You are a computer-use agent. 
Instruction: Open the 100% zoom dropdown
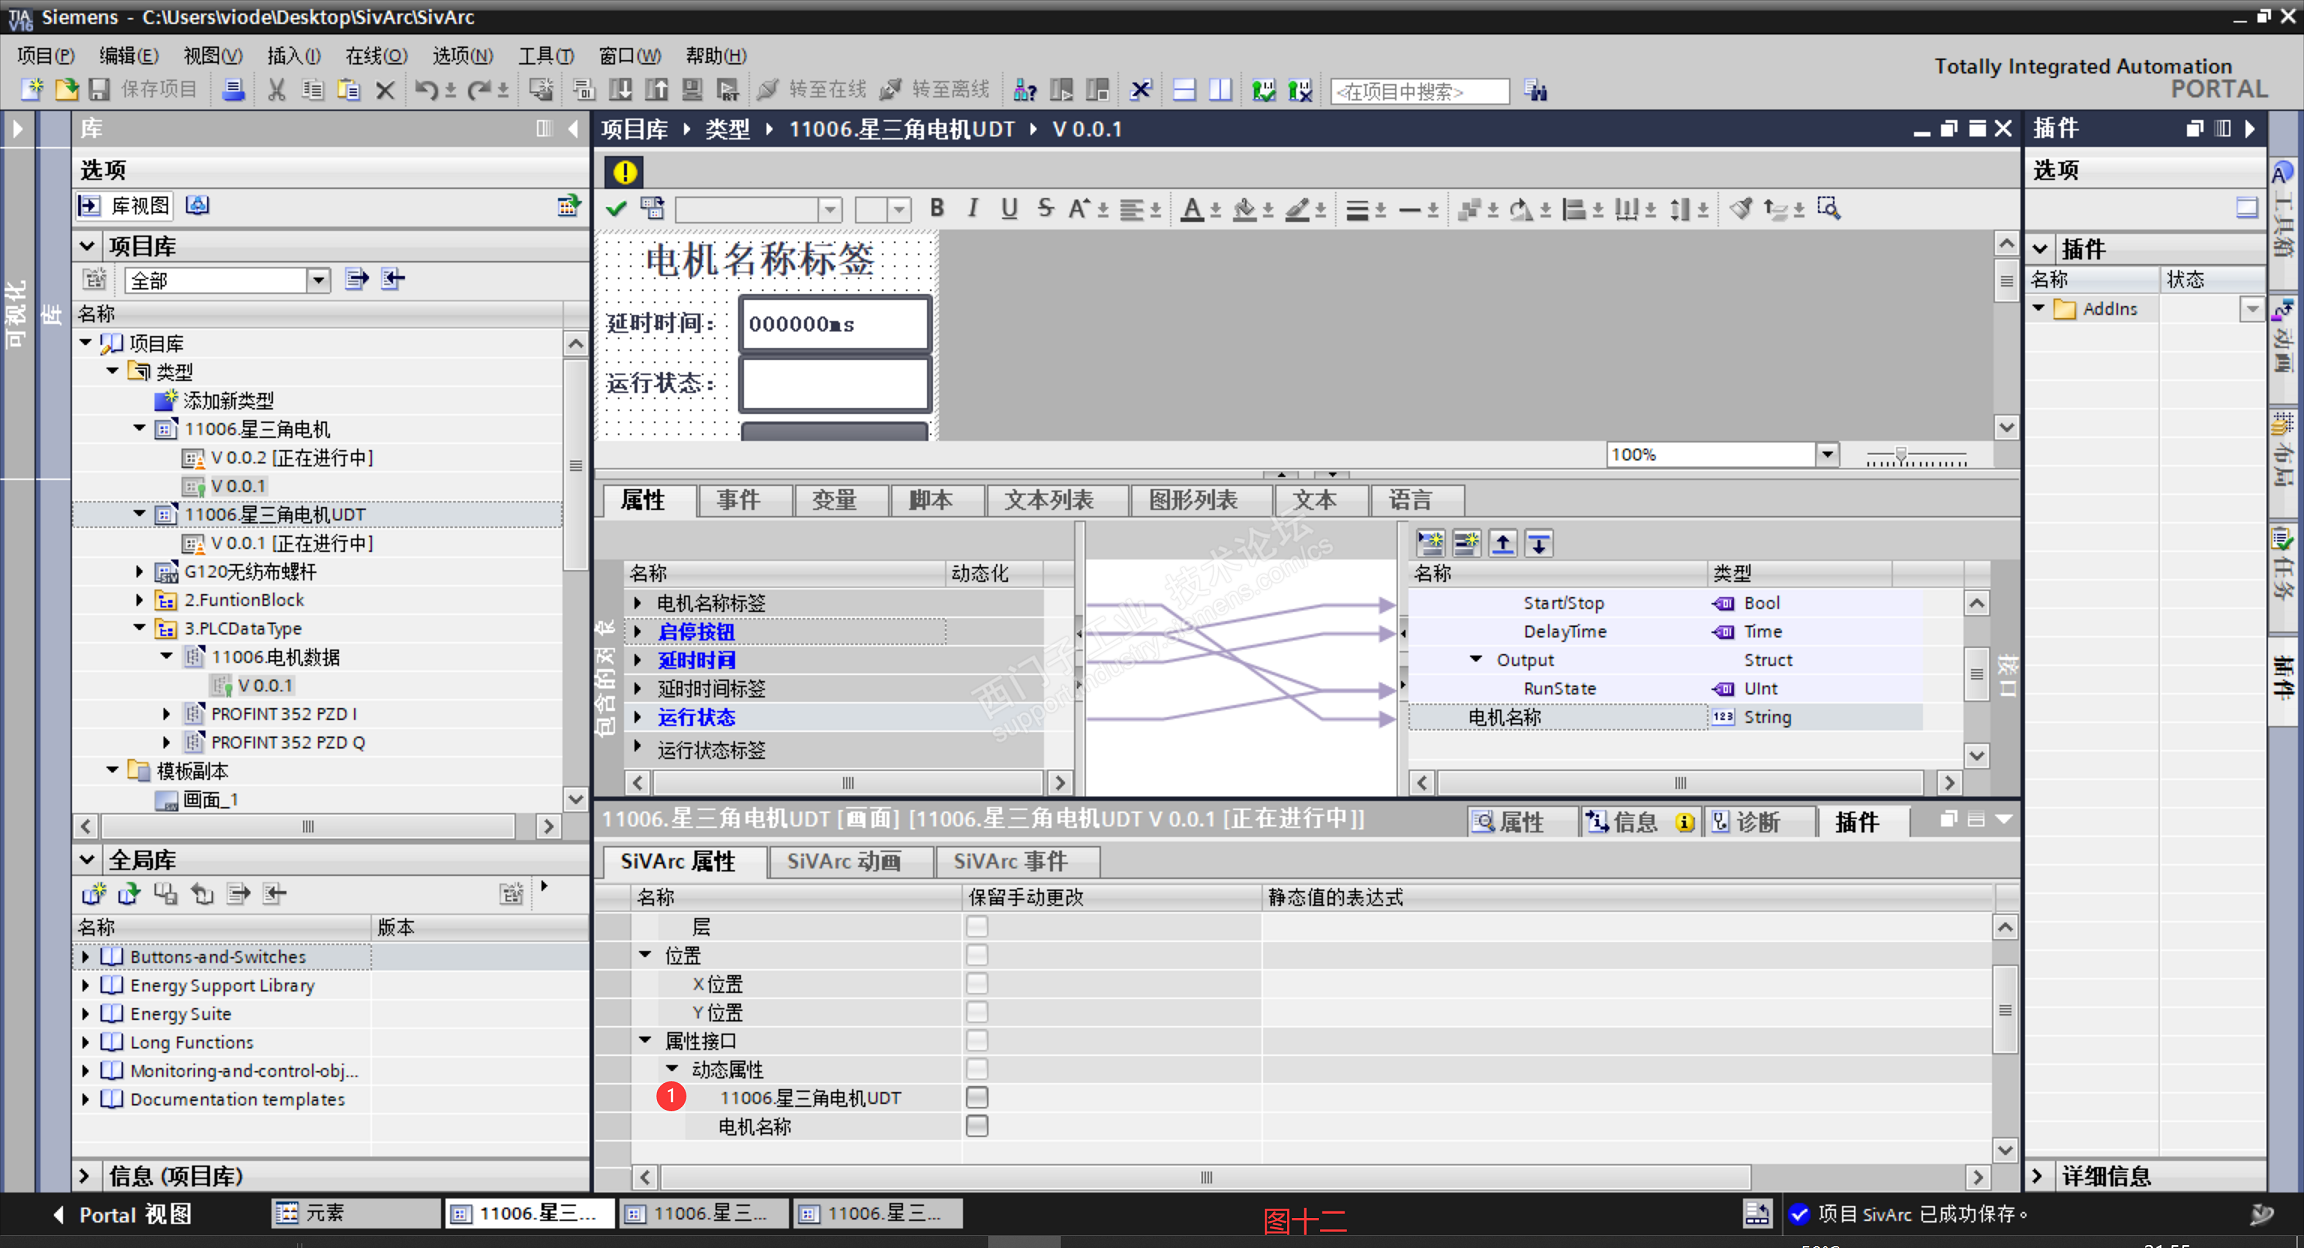click(x=1827, y=454)
